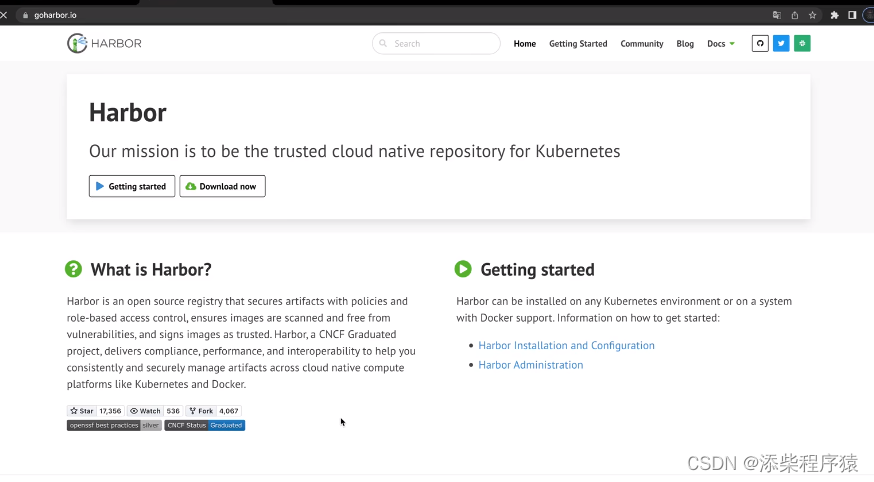The height and width of the screenshot is (482, 874).
Task: Click the star count 17,356
Action: pos(110,411)
